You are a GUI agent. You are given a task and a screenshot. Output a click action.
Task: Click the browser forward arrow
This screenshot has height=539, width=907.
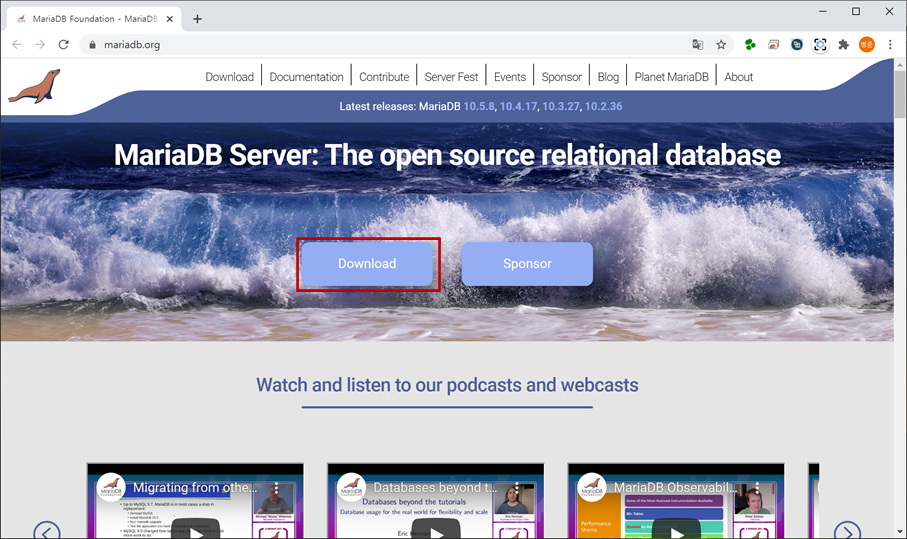click(x=40, y=45)
